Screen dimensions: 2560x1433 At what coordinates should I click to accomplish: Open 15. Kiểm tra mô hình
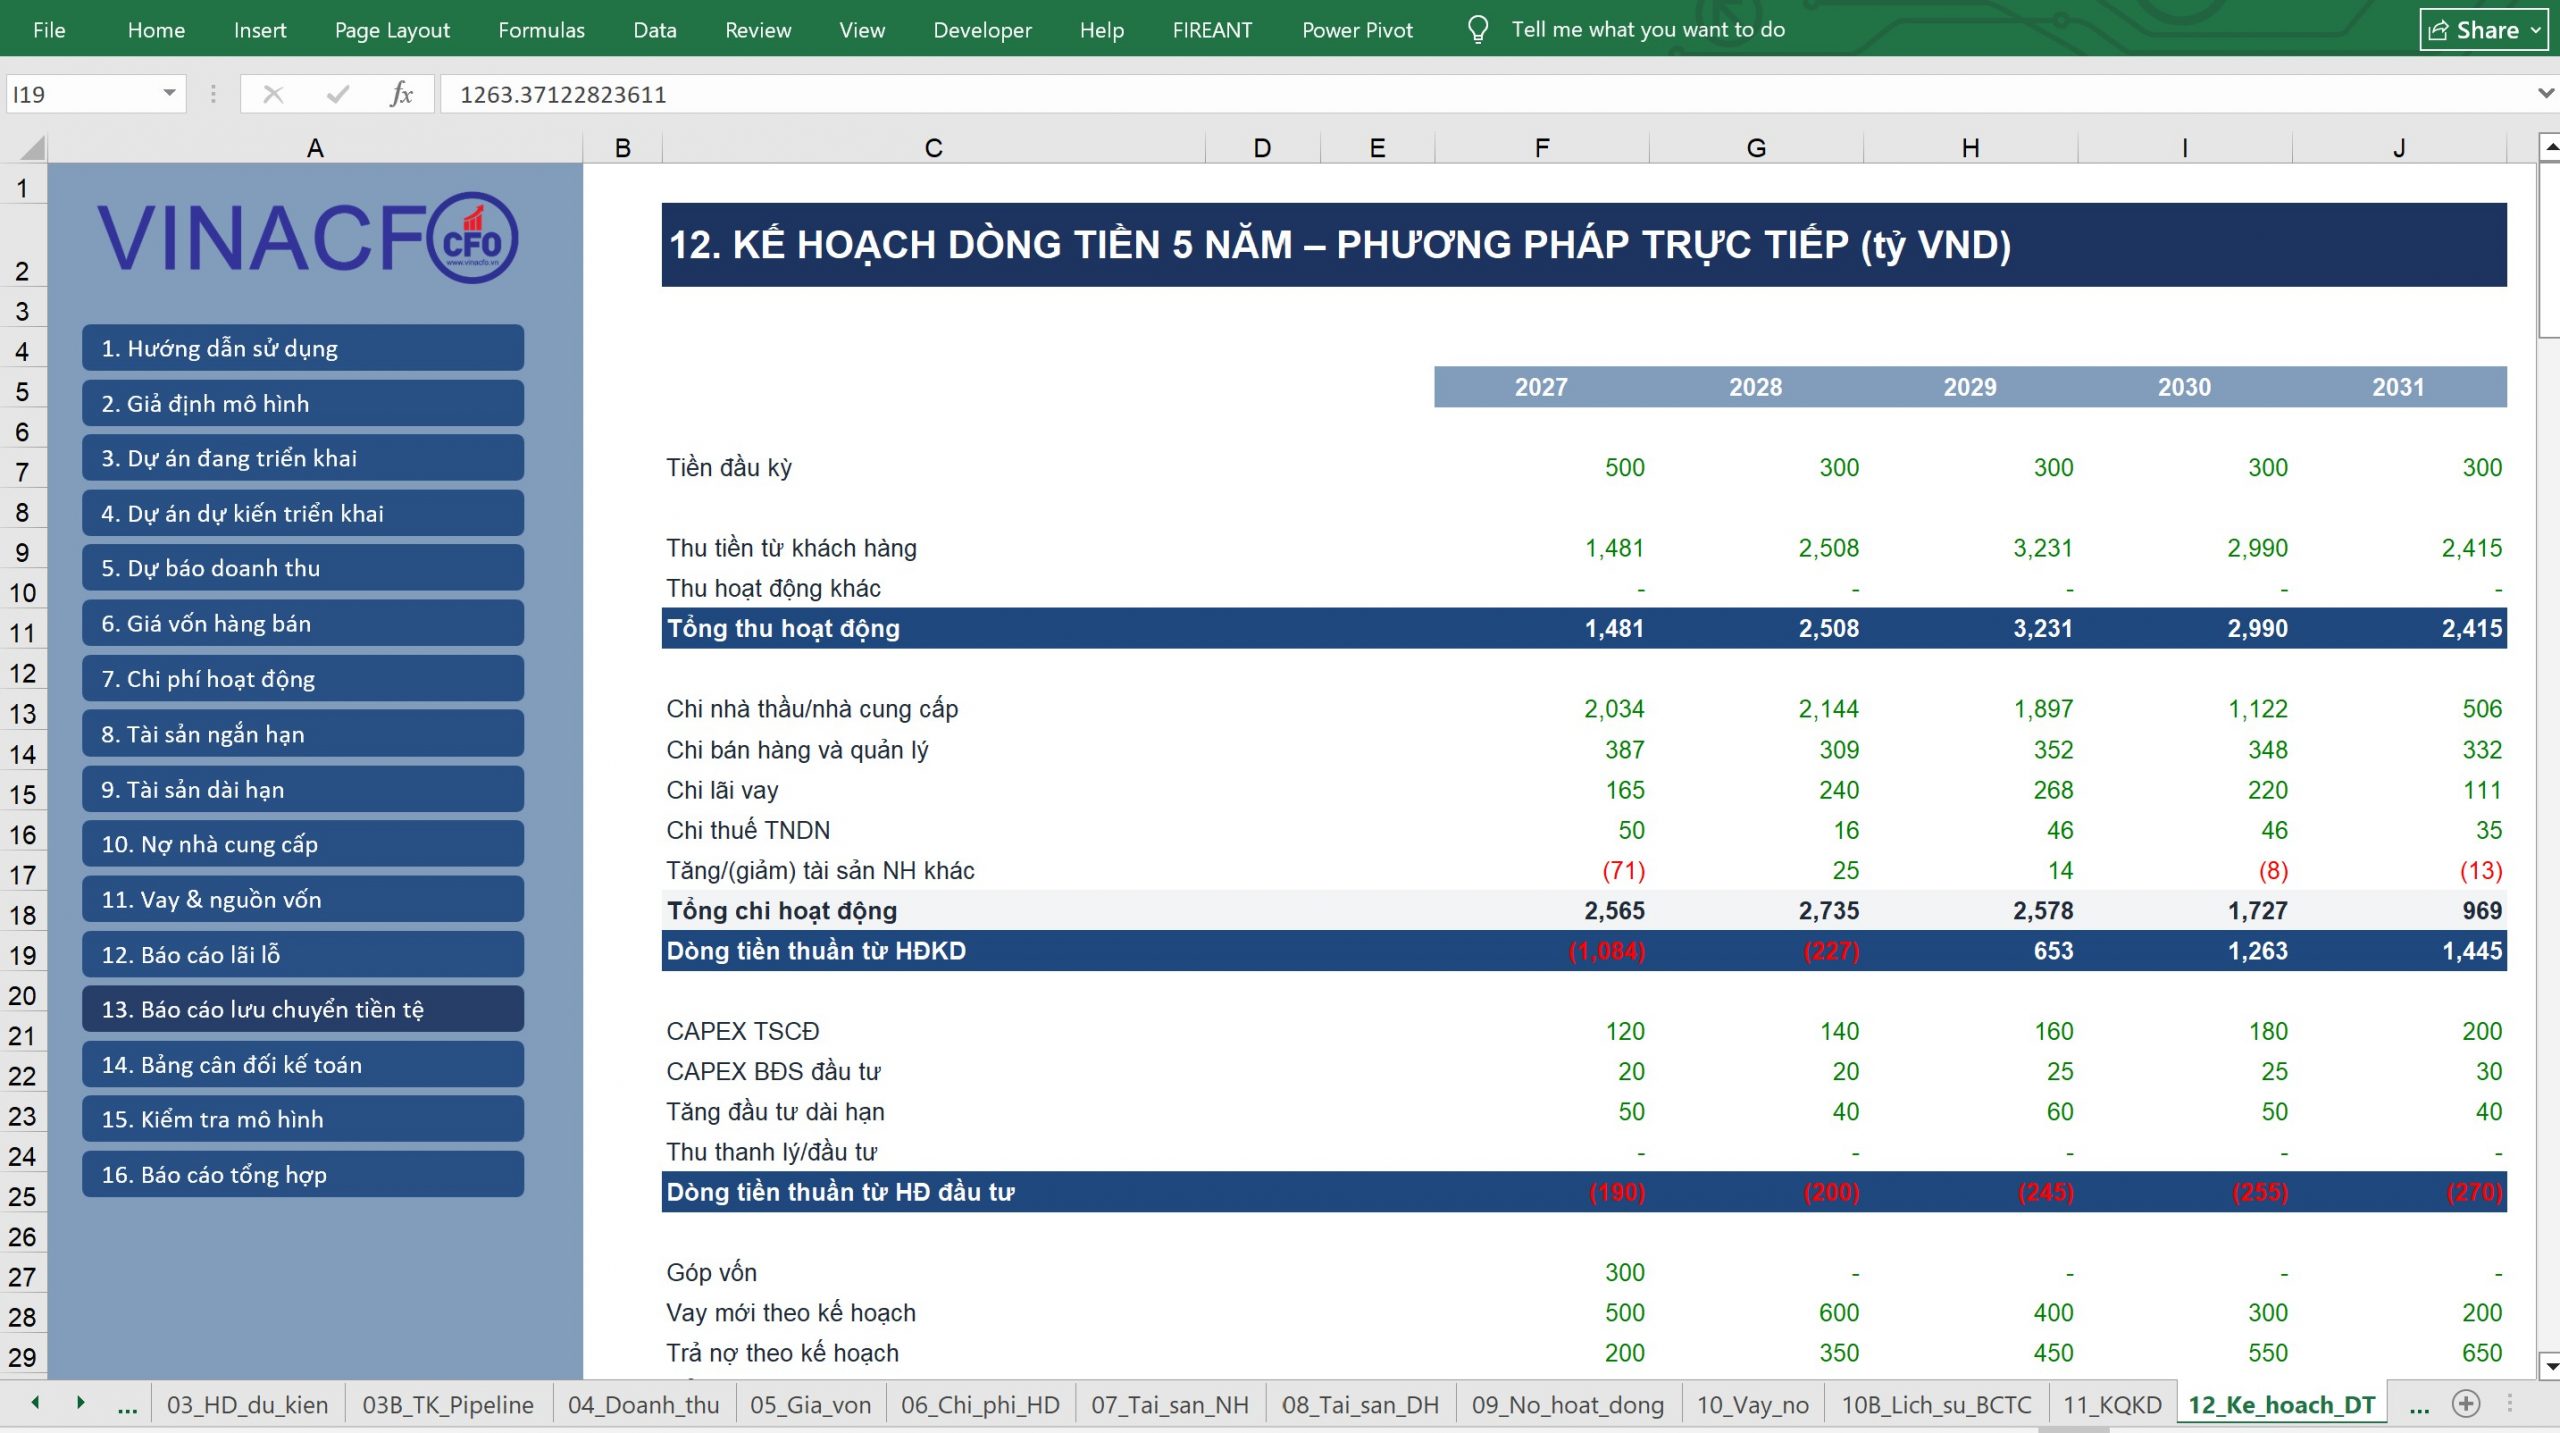tap(303, 1119)
